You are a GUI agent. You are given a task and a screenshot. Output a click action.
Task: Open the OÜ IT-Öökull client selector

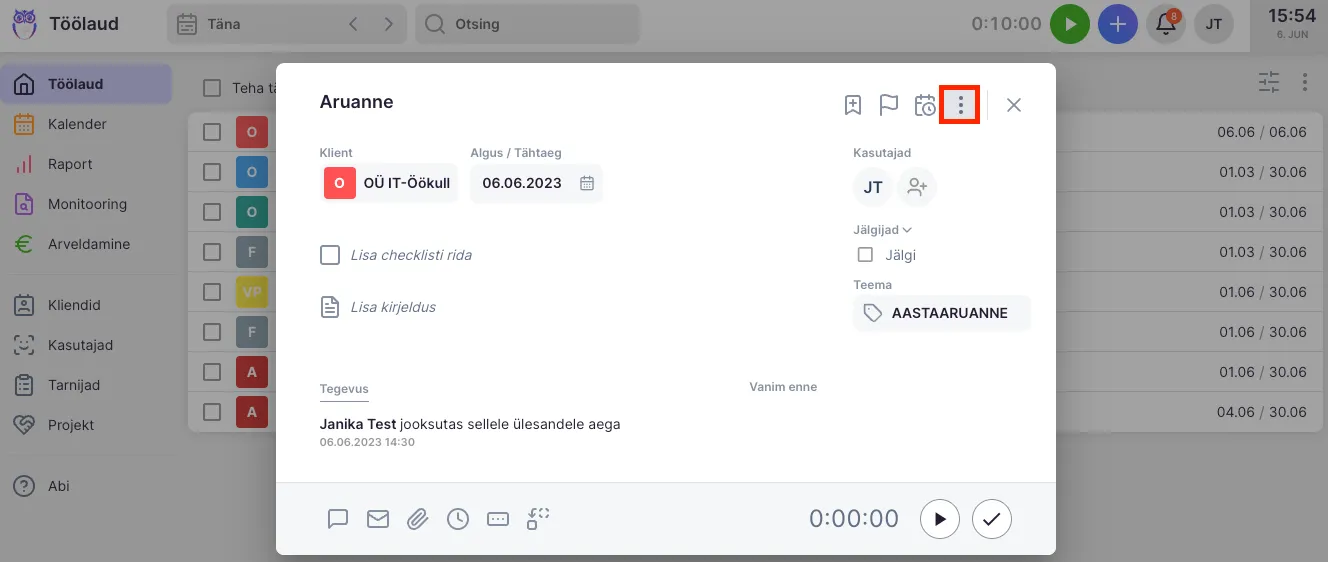tap(389, 184)
